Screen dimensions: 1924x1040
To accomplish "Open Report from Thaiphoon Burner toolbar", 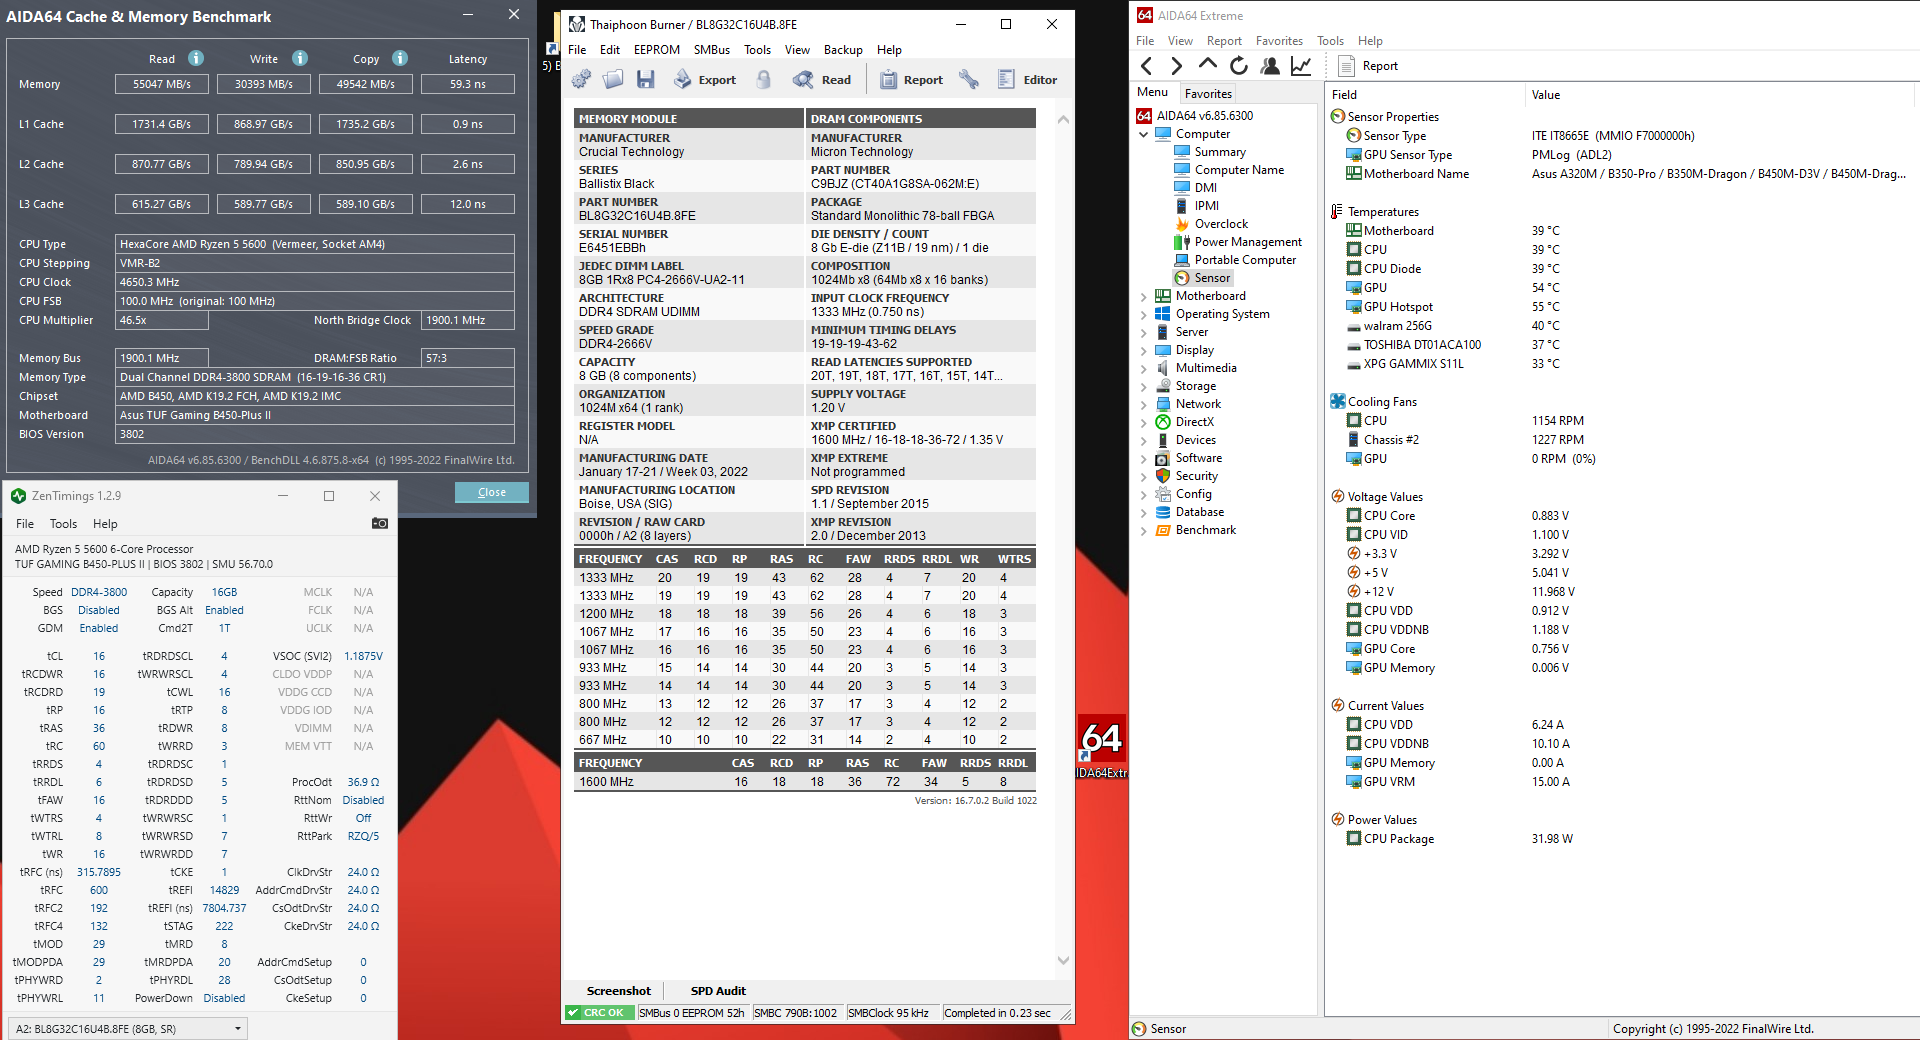I will tap(911, 80).
